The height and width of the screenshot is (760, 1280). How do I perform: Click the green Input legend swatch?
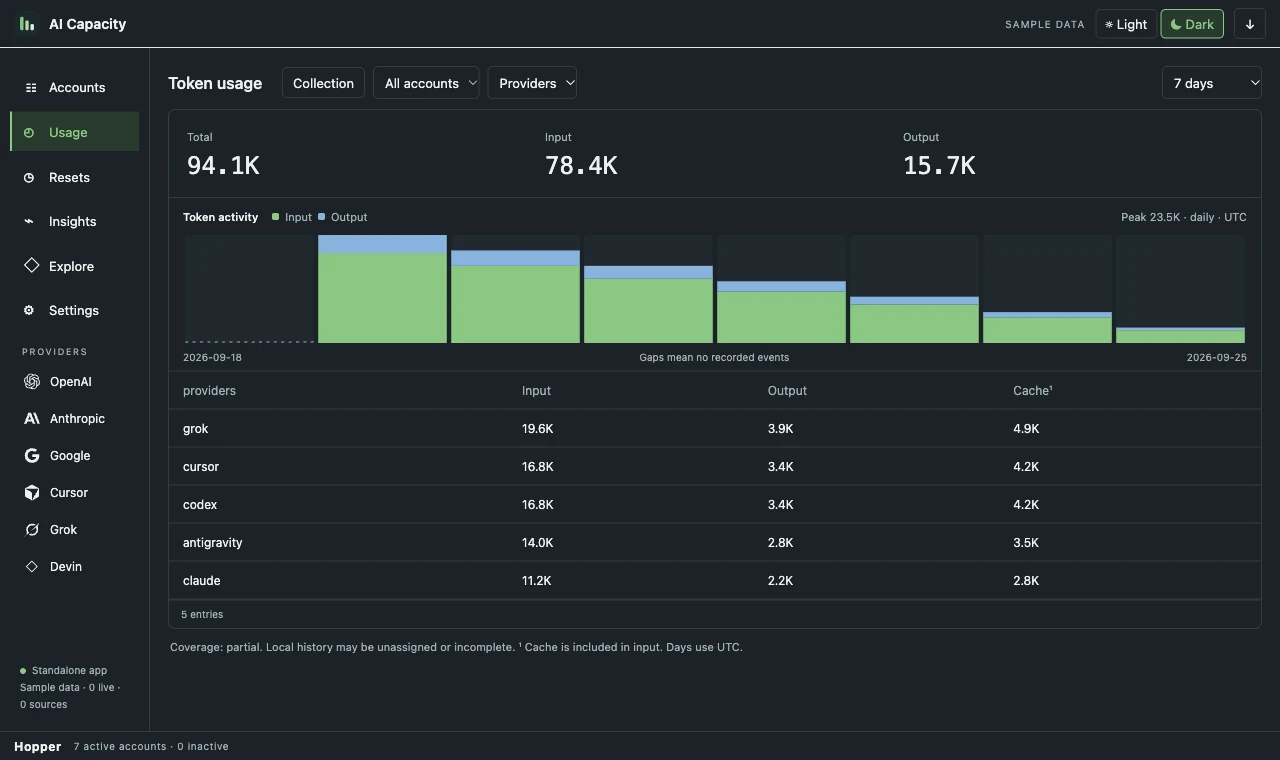coord(275,216)
